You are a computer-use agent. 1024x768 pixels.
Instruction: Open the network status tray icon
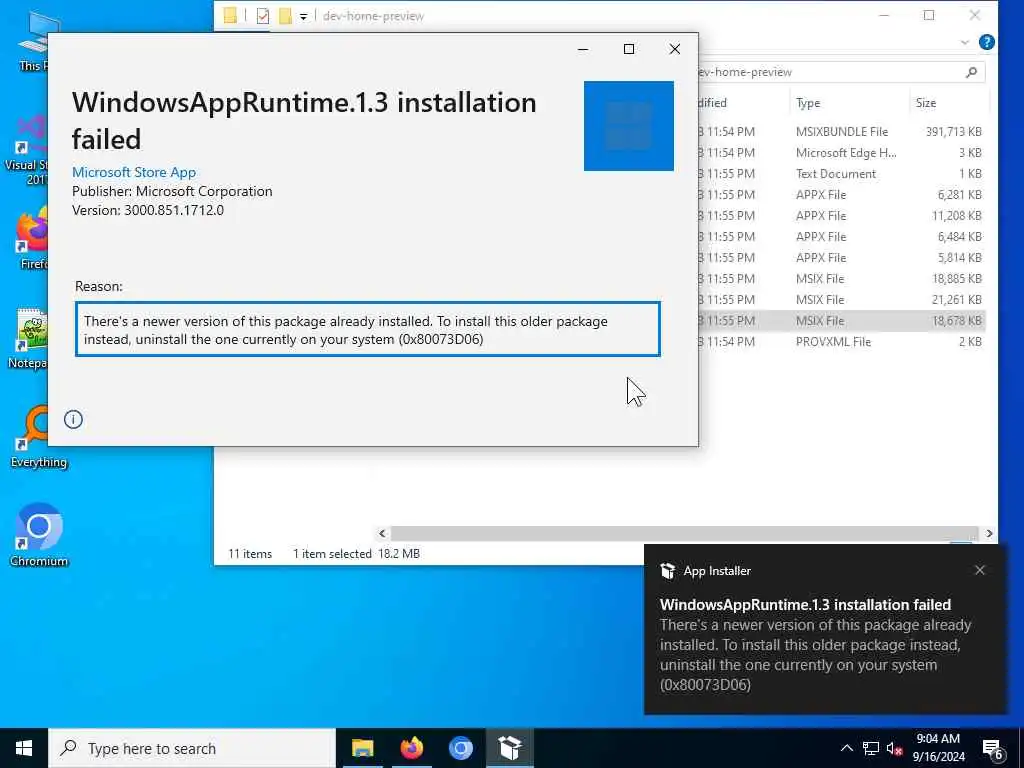[x=871, y=748]
